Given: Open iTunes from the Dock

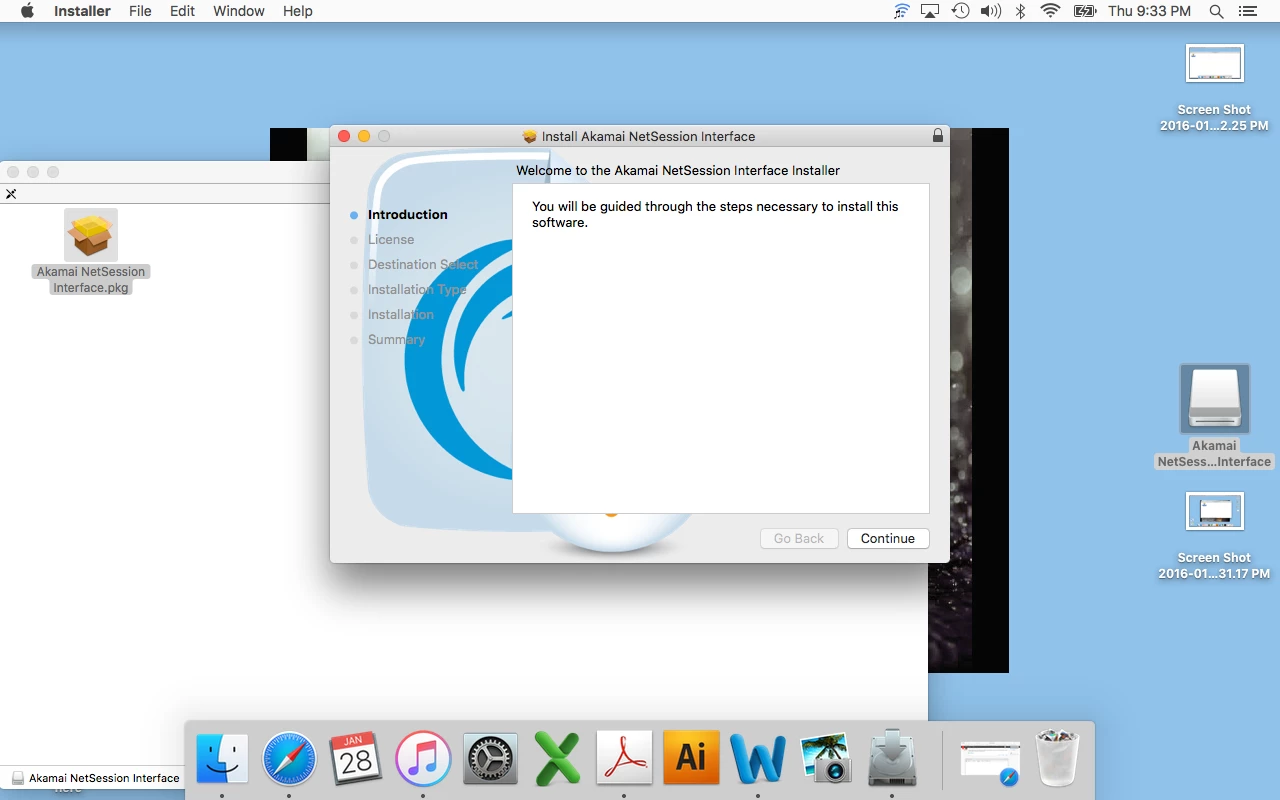Looking at the screenshot, I should (x=423, y=759).
